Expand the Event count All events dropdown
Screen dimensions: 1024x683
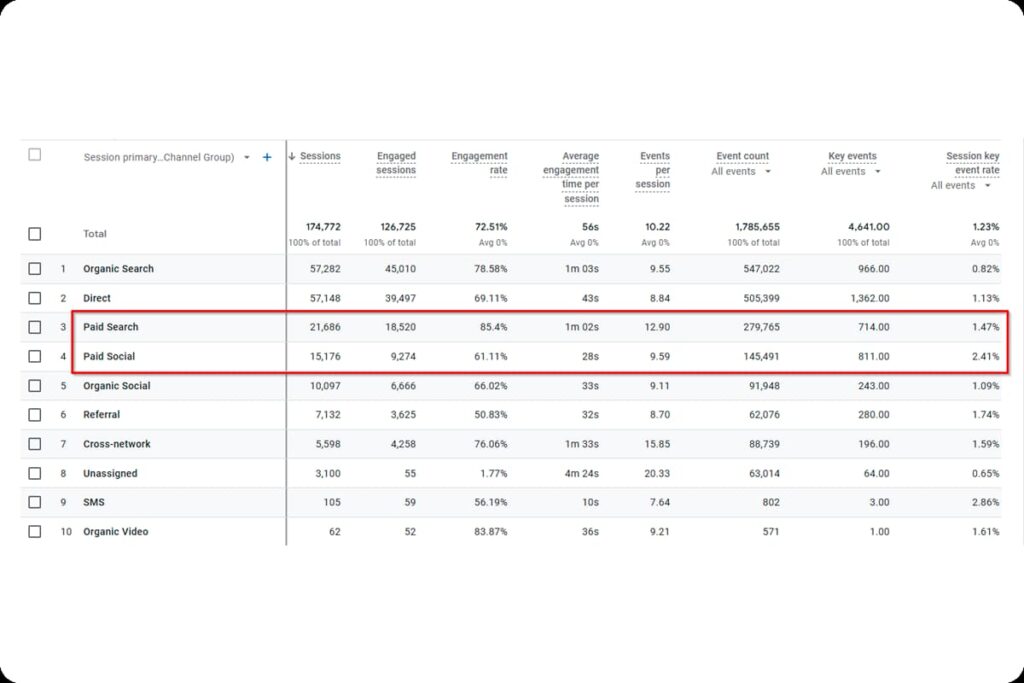point(767,171)
